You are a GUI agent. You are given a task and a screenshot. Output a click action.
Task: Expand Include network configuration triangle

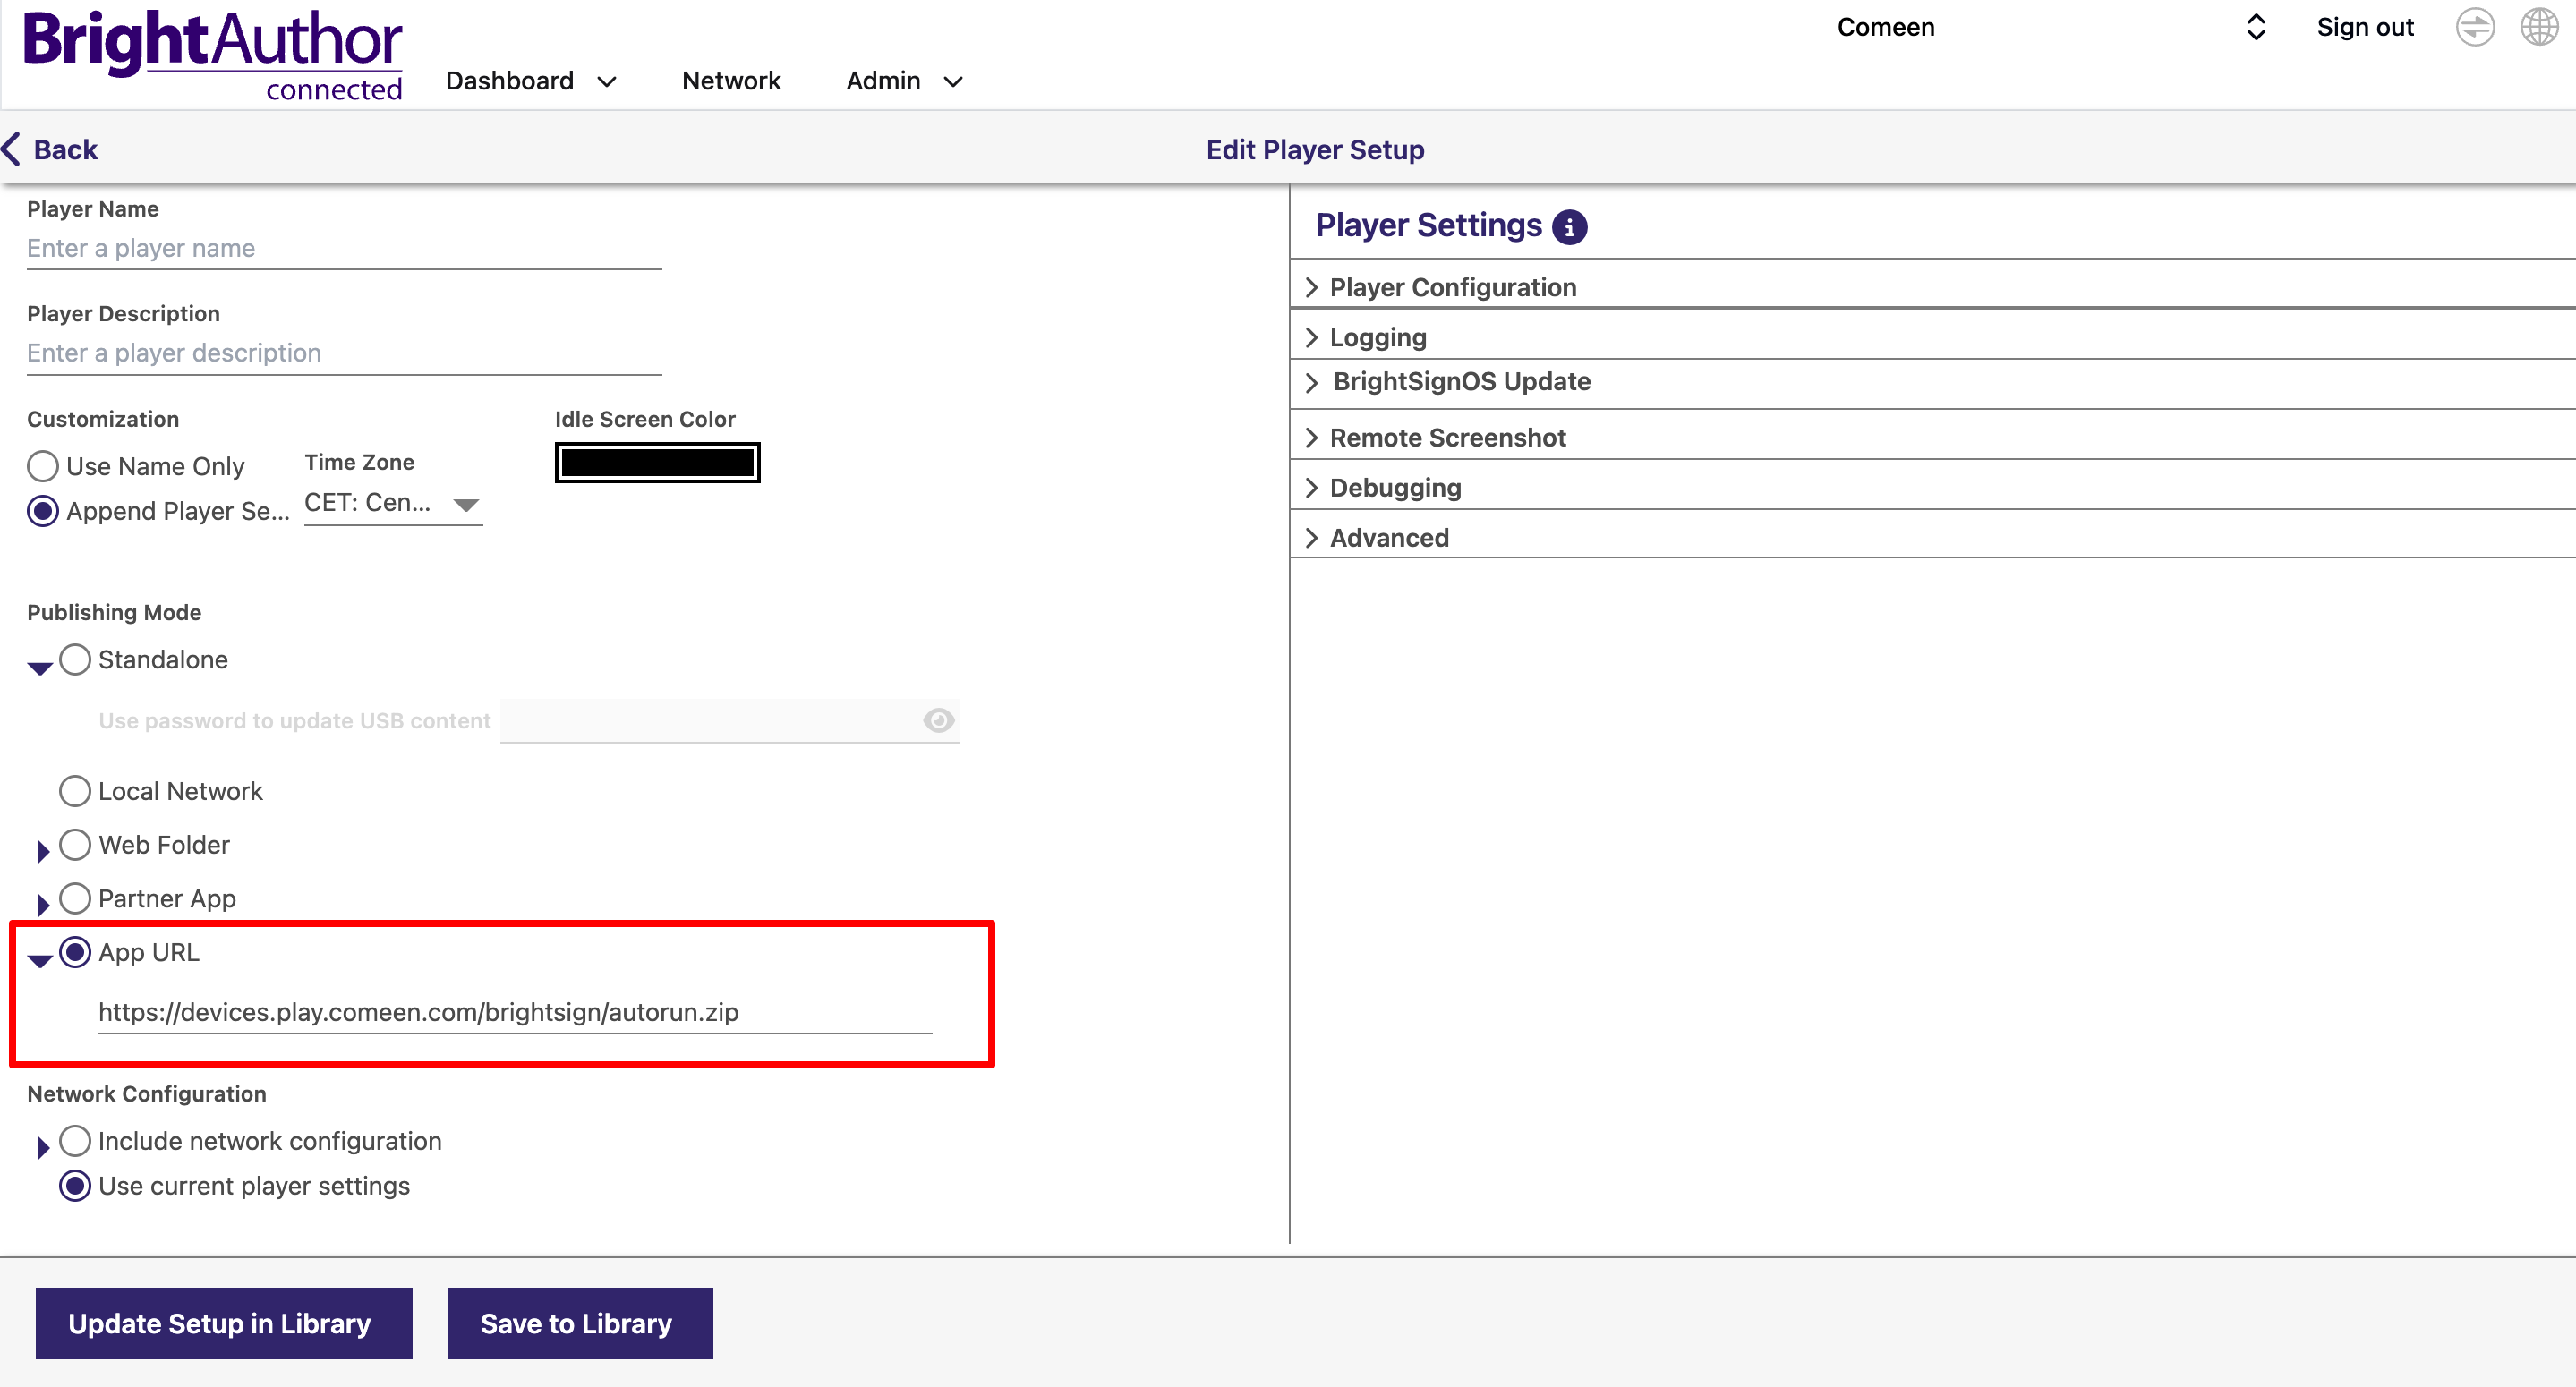(x=43, y=1148)
